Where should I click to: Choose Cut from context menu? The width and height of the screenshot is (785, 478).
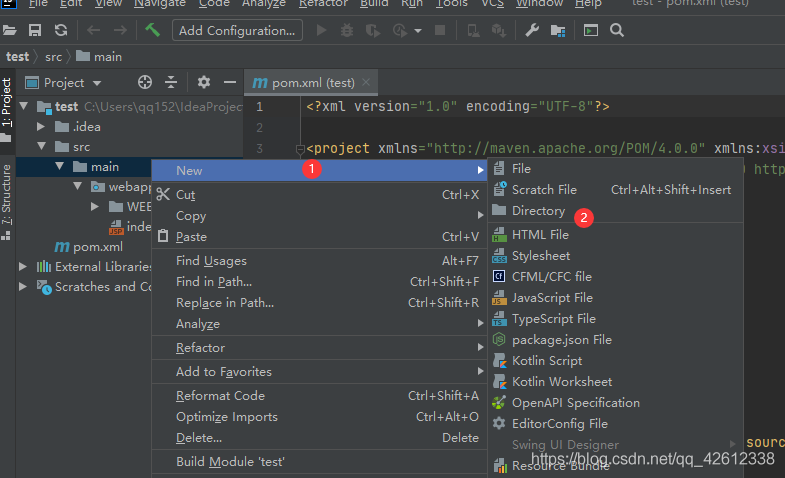[x=319, y=195]
